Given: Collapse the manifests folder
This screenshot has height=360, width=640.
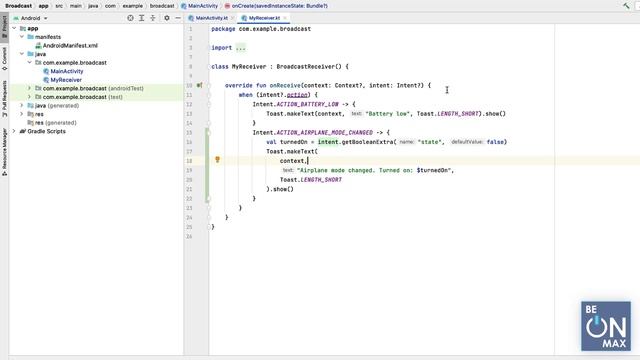Looking at the screenshot, I should tap(22, 37).
